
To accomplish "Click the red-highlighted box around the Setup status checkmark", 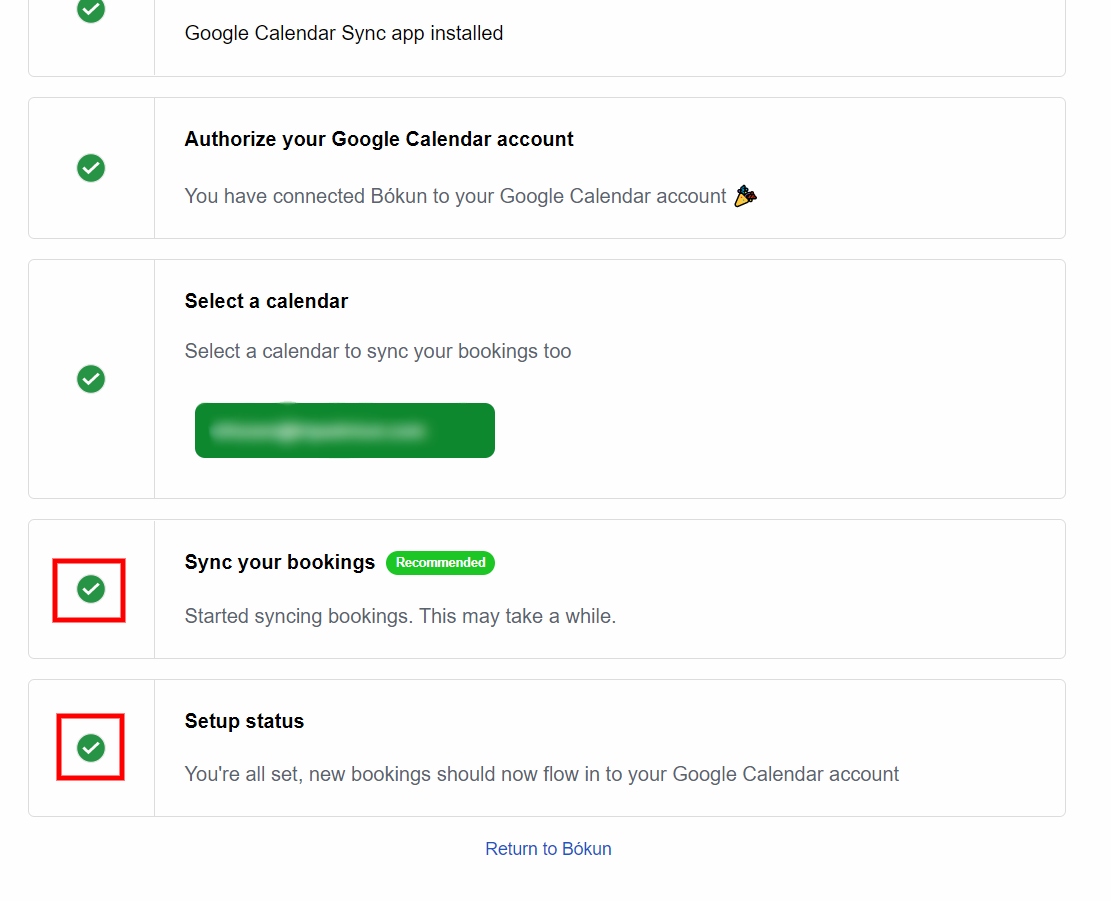I will (91, 747).
